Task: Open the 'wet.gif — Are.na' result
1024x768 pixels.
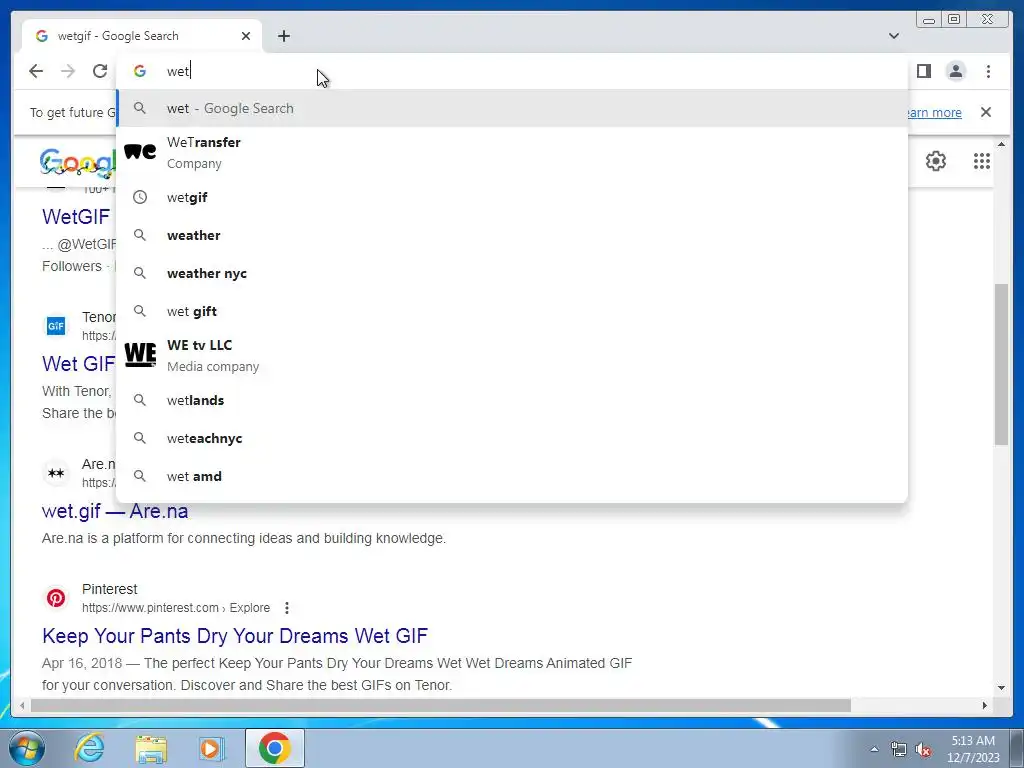Action: 115,511
